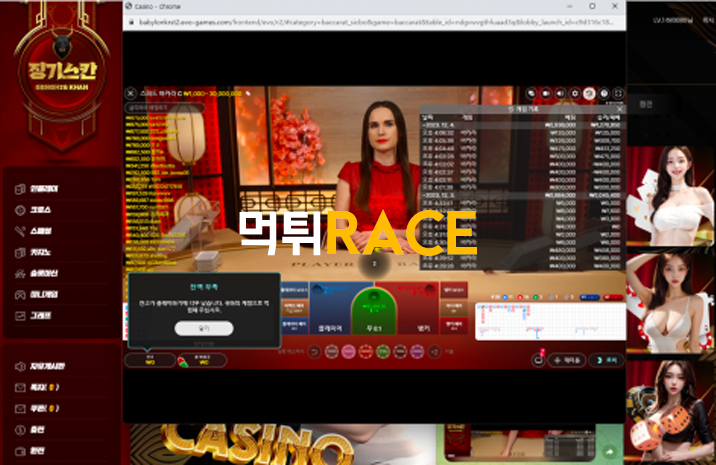Select the purple betting chip
This screenshot has width=716, height=465.
[x=417, y=351]
